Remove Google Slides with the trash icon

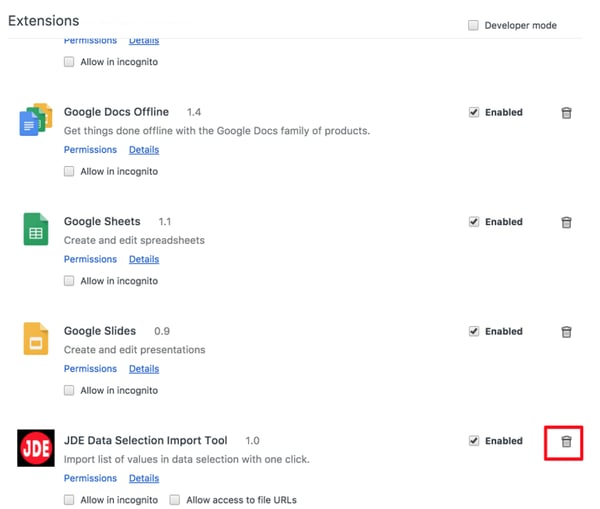pyautogui.click(x=566, y=332)
